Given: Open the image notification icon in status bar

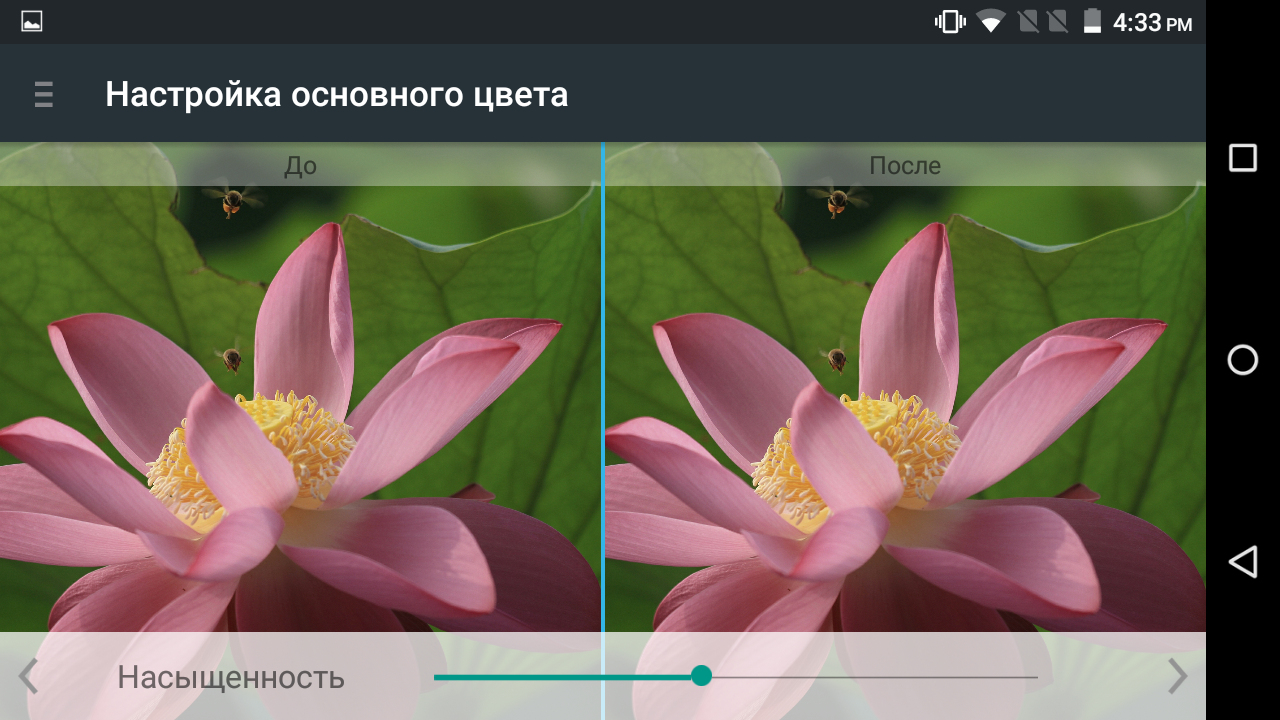Looking at the screenshot, I should pyautogui.click(x=32, y=21).
